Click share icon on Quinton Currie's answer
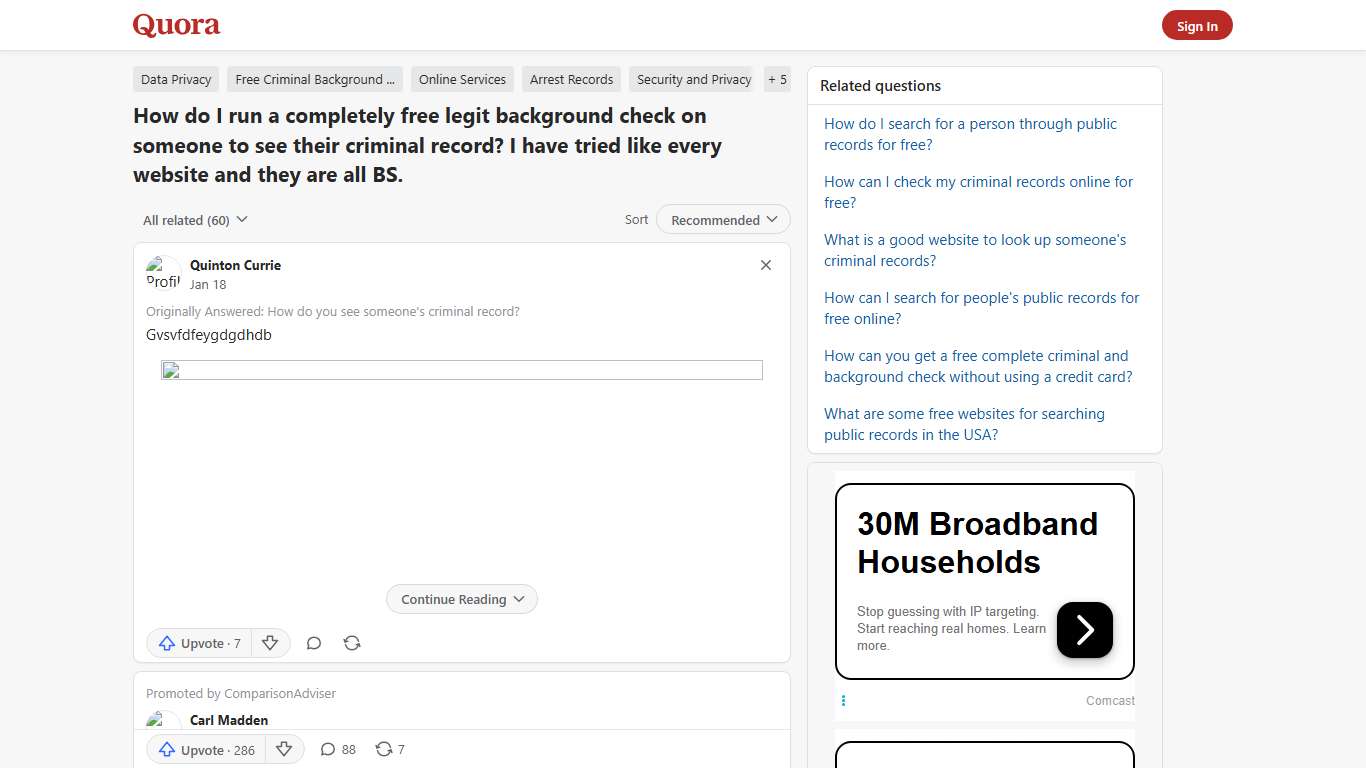Screen dimensions: 1366x768 coord(352,643)
